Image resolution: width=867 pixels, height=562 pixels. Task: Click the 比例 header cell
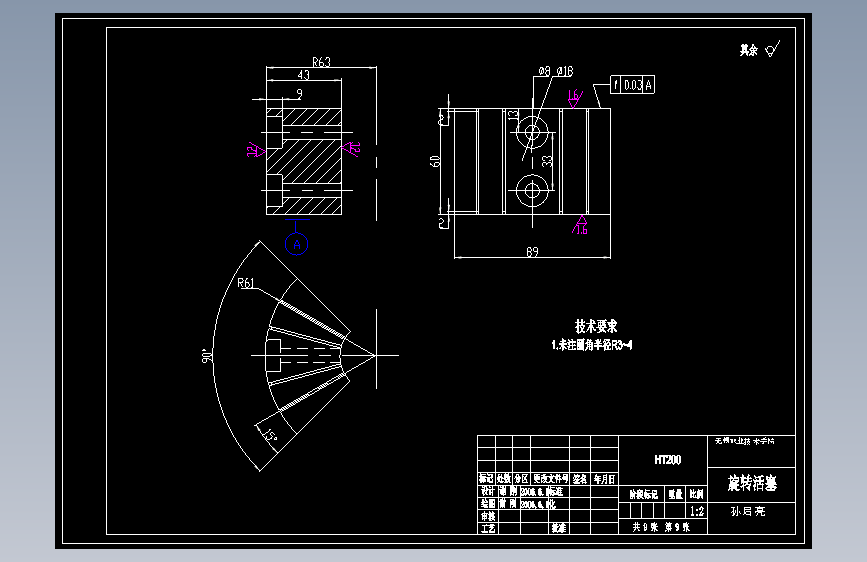click(x=697, y=494)
